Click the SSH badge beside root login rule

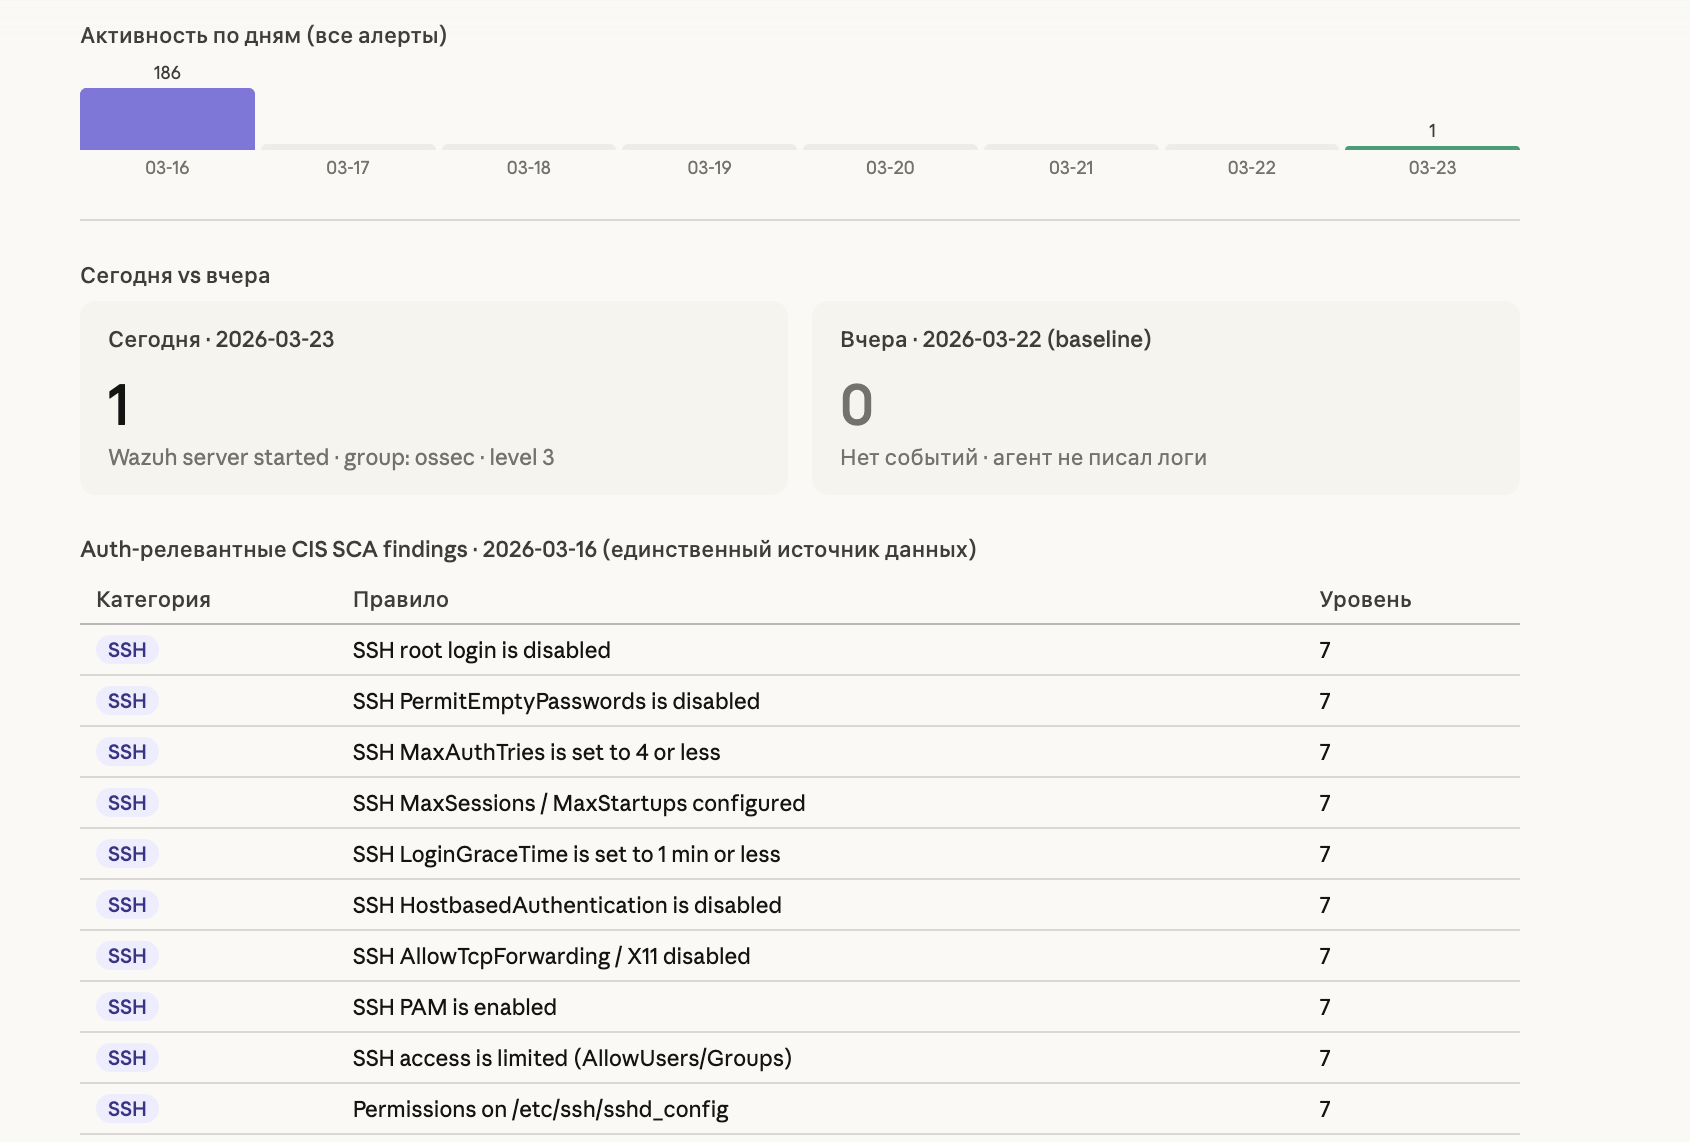click(127, 650)
